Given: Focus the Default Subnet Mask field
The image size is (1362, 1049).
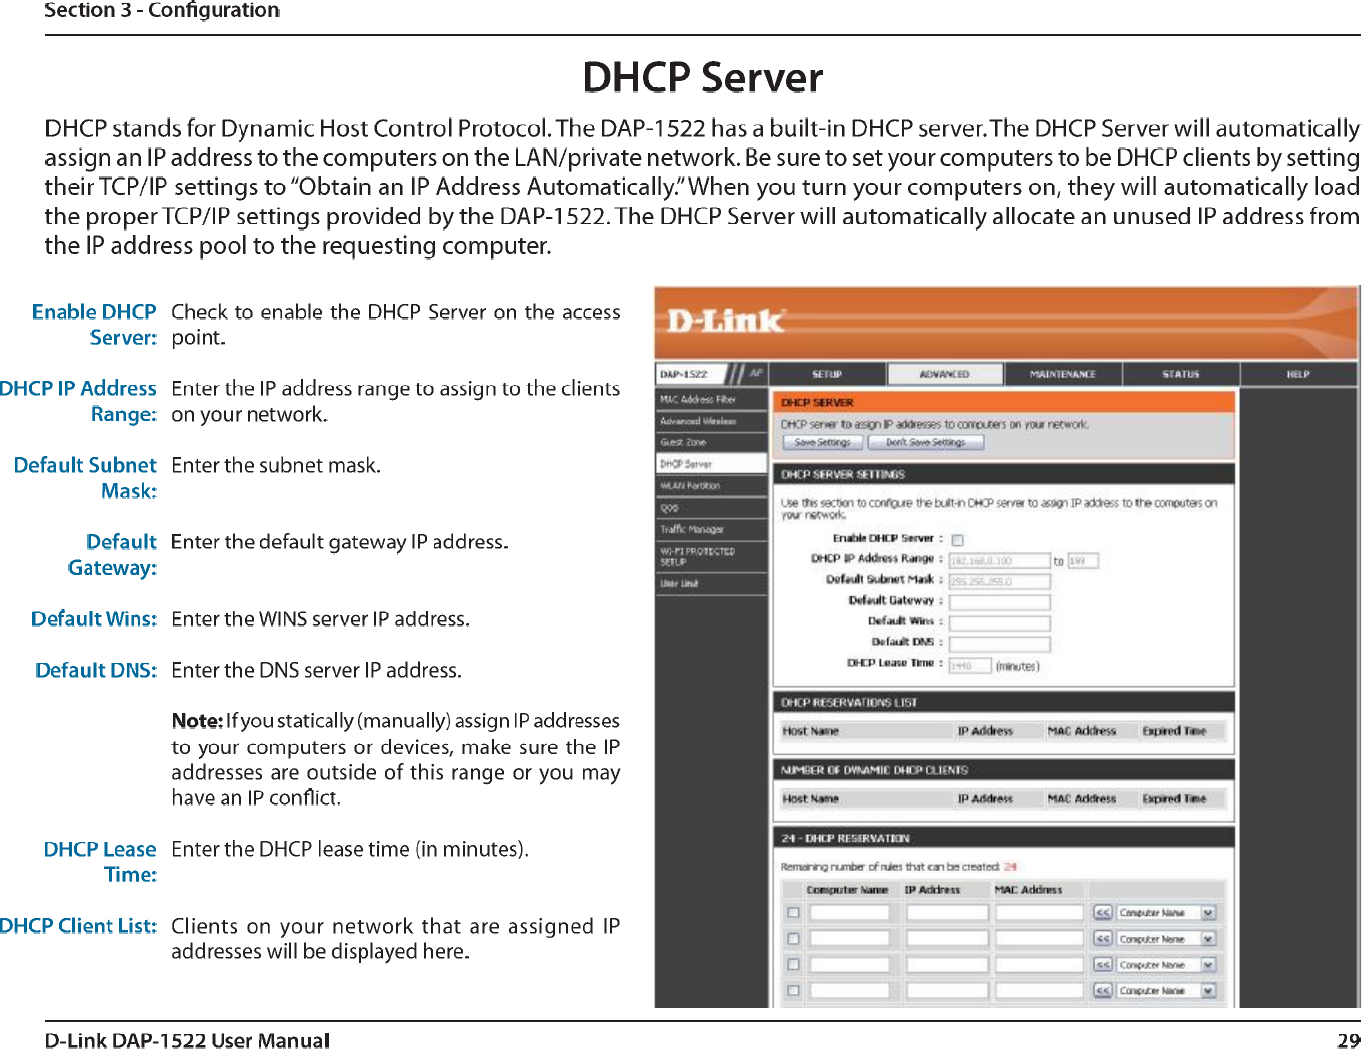Looking at the screenshot, I should tap(999, 581).
